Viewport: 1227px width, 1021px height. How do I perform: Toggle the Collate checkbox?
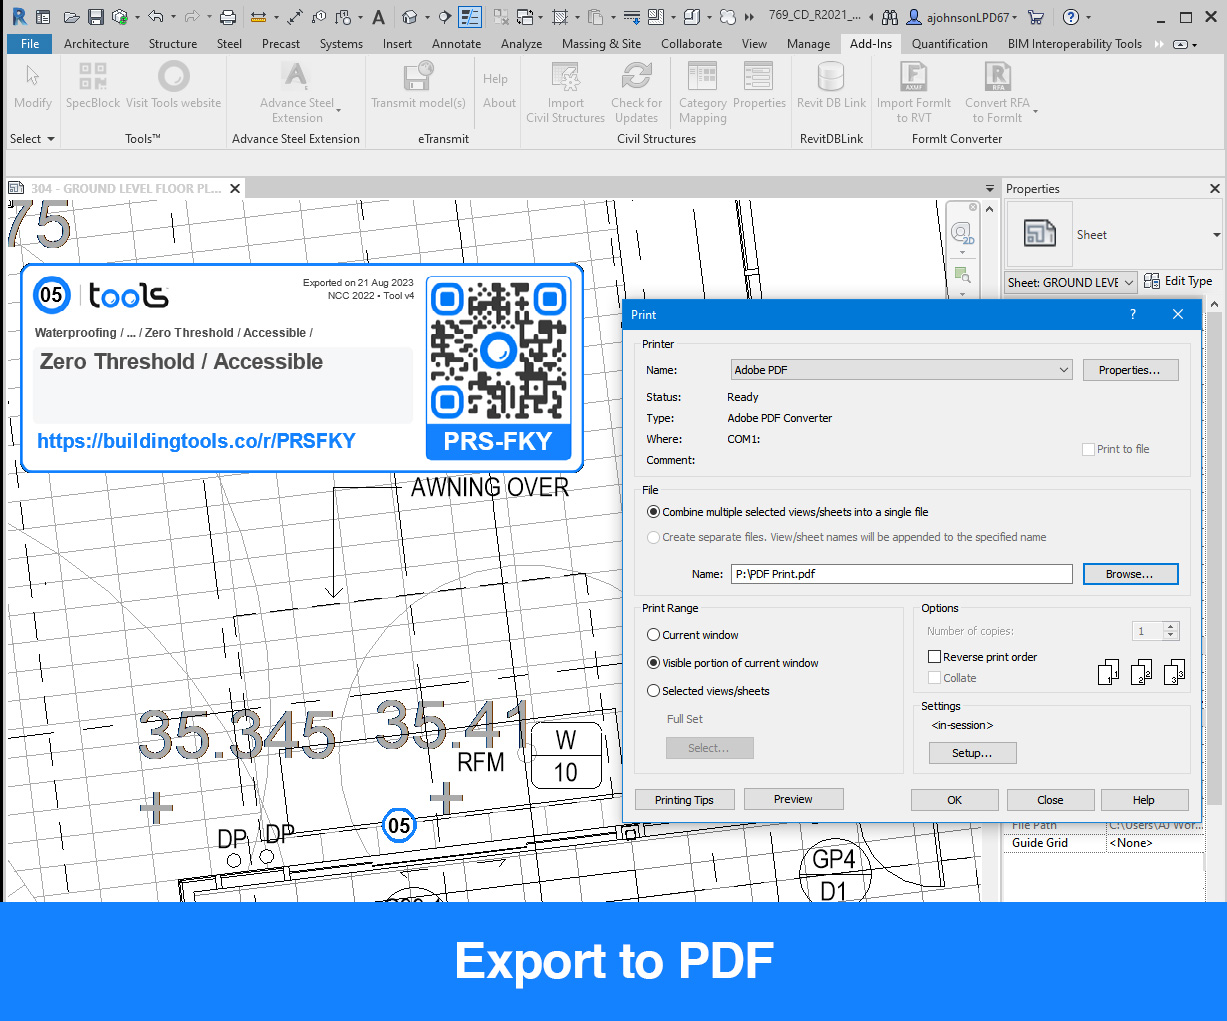coord(934,678)
